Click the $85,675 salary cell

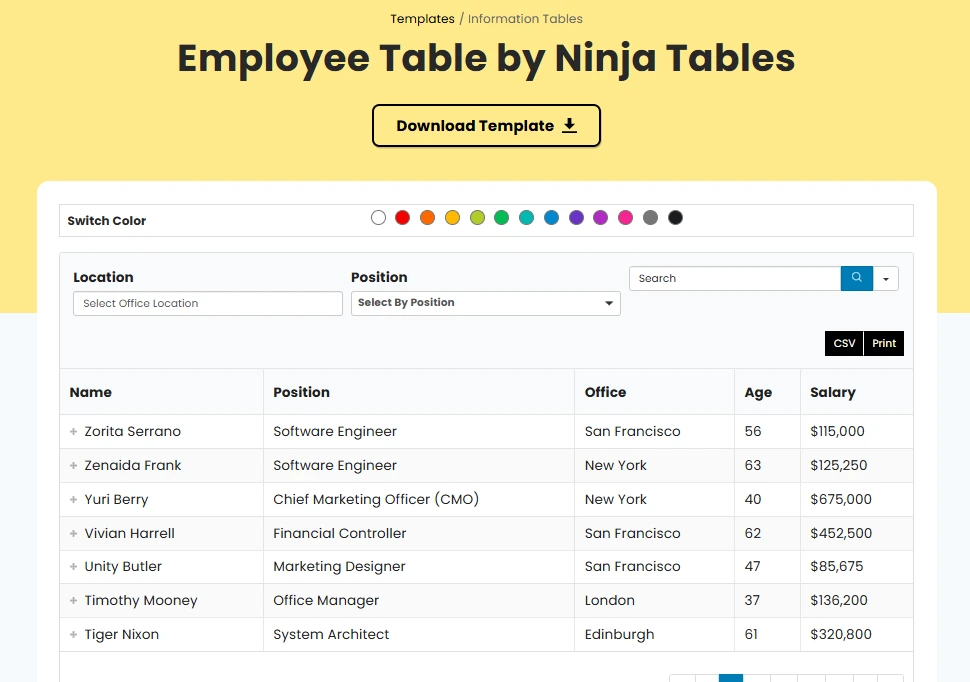pos(857,566)
